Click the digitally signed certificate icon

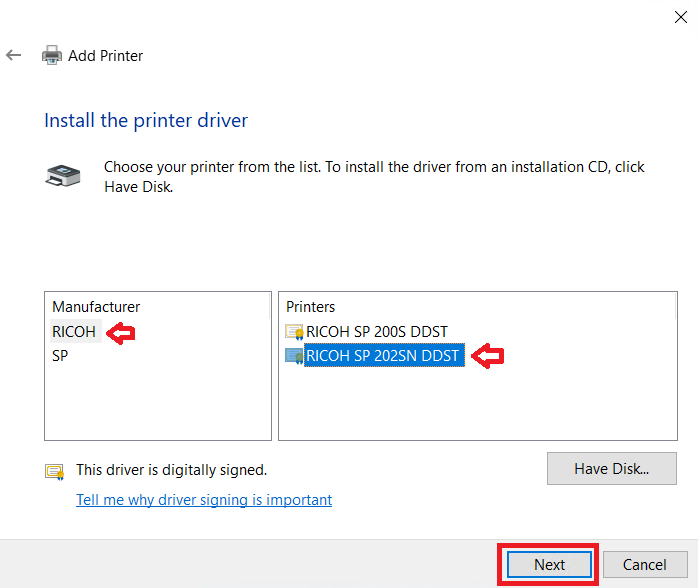click(x=54, y=471)
